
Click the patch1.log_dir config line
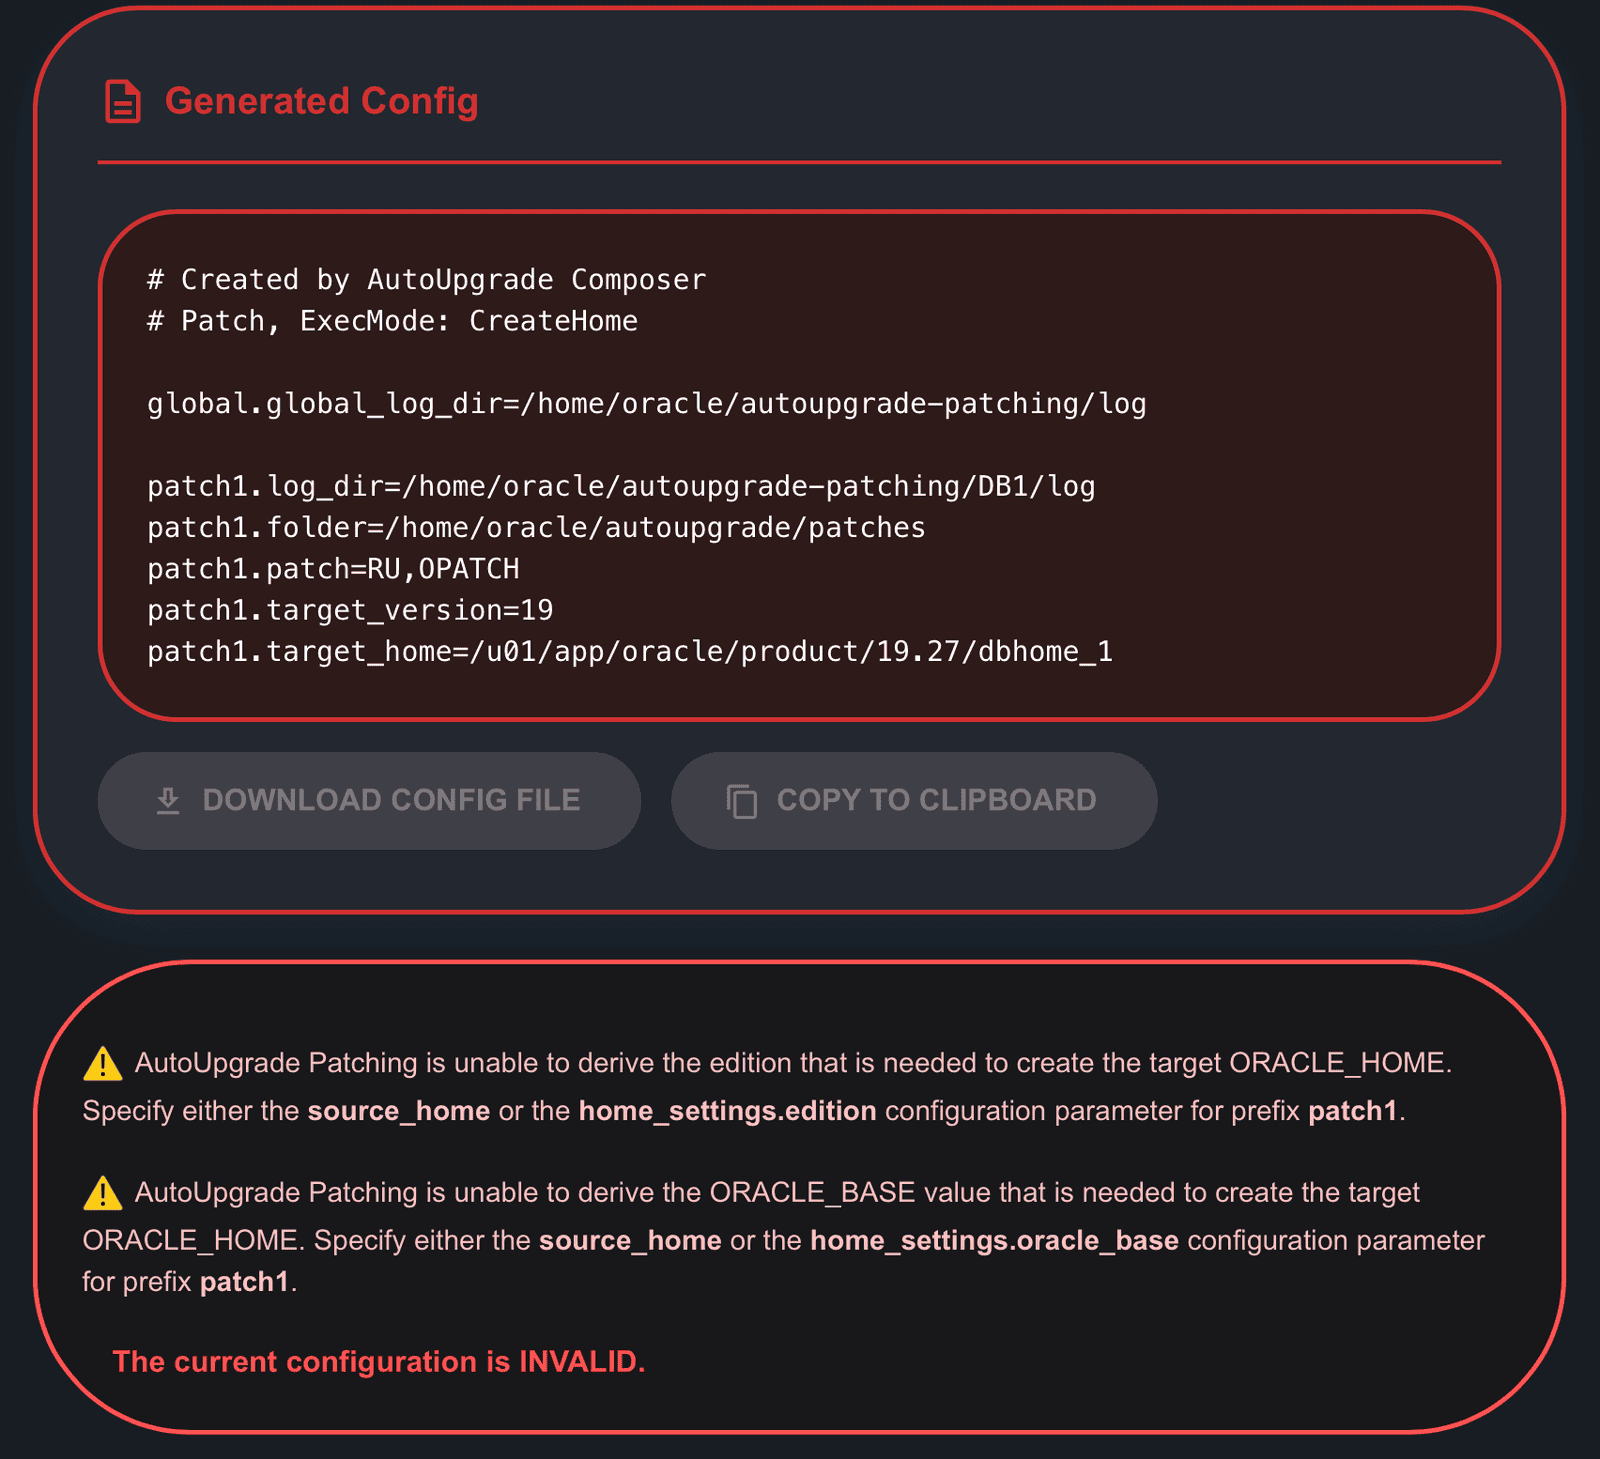621,486
